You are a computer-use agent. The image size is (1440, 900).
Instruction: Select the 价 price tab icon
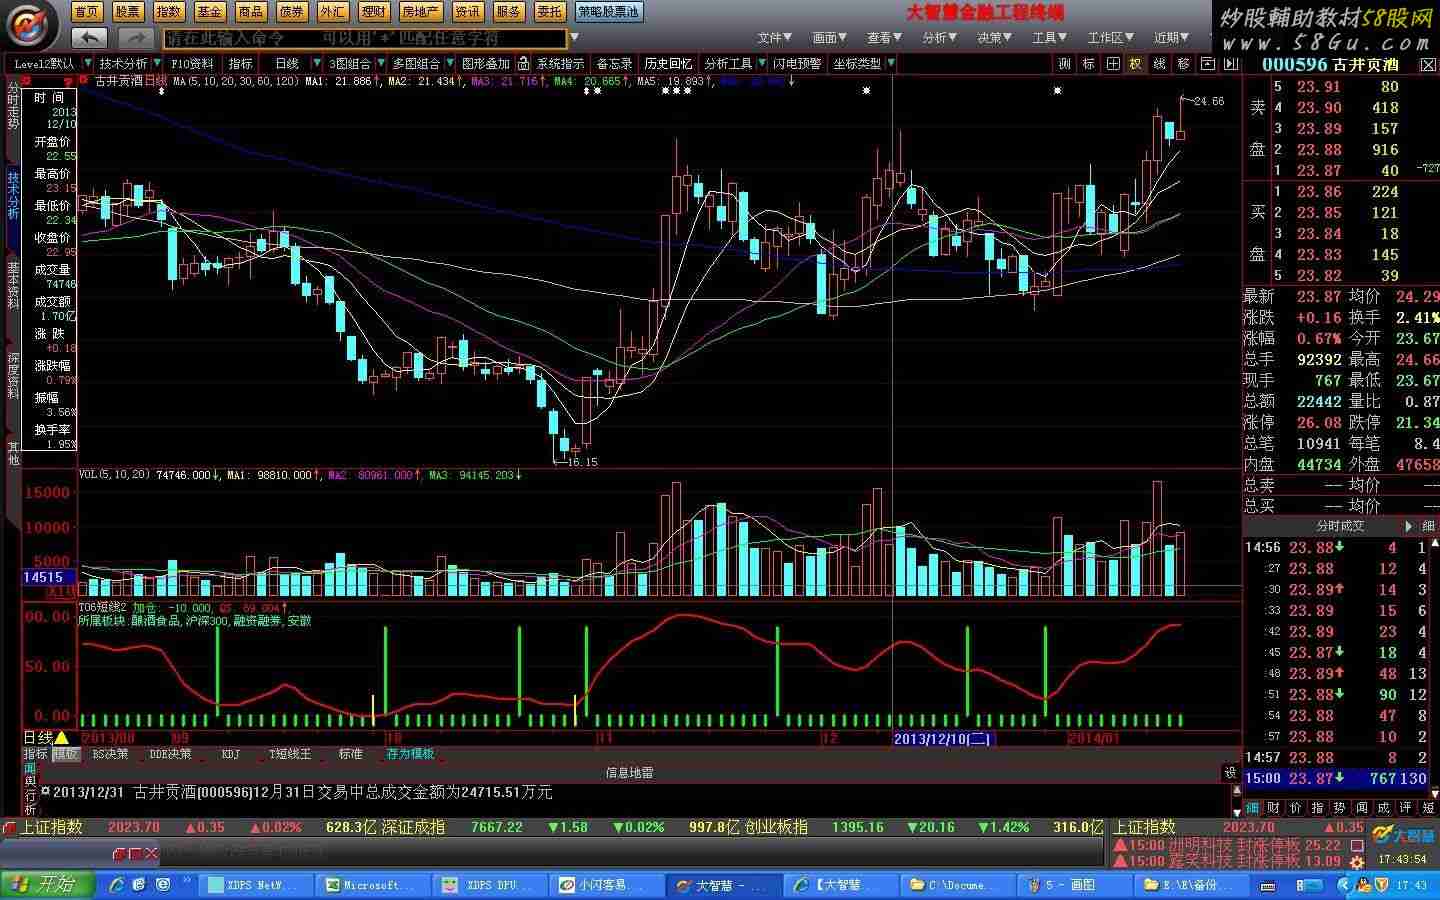pyautogui.click(x=1296, y=807)
